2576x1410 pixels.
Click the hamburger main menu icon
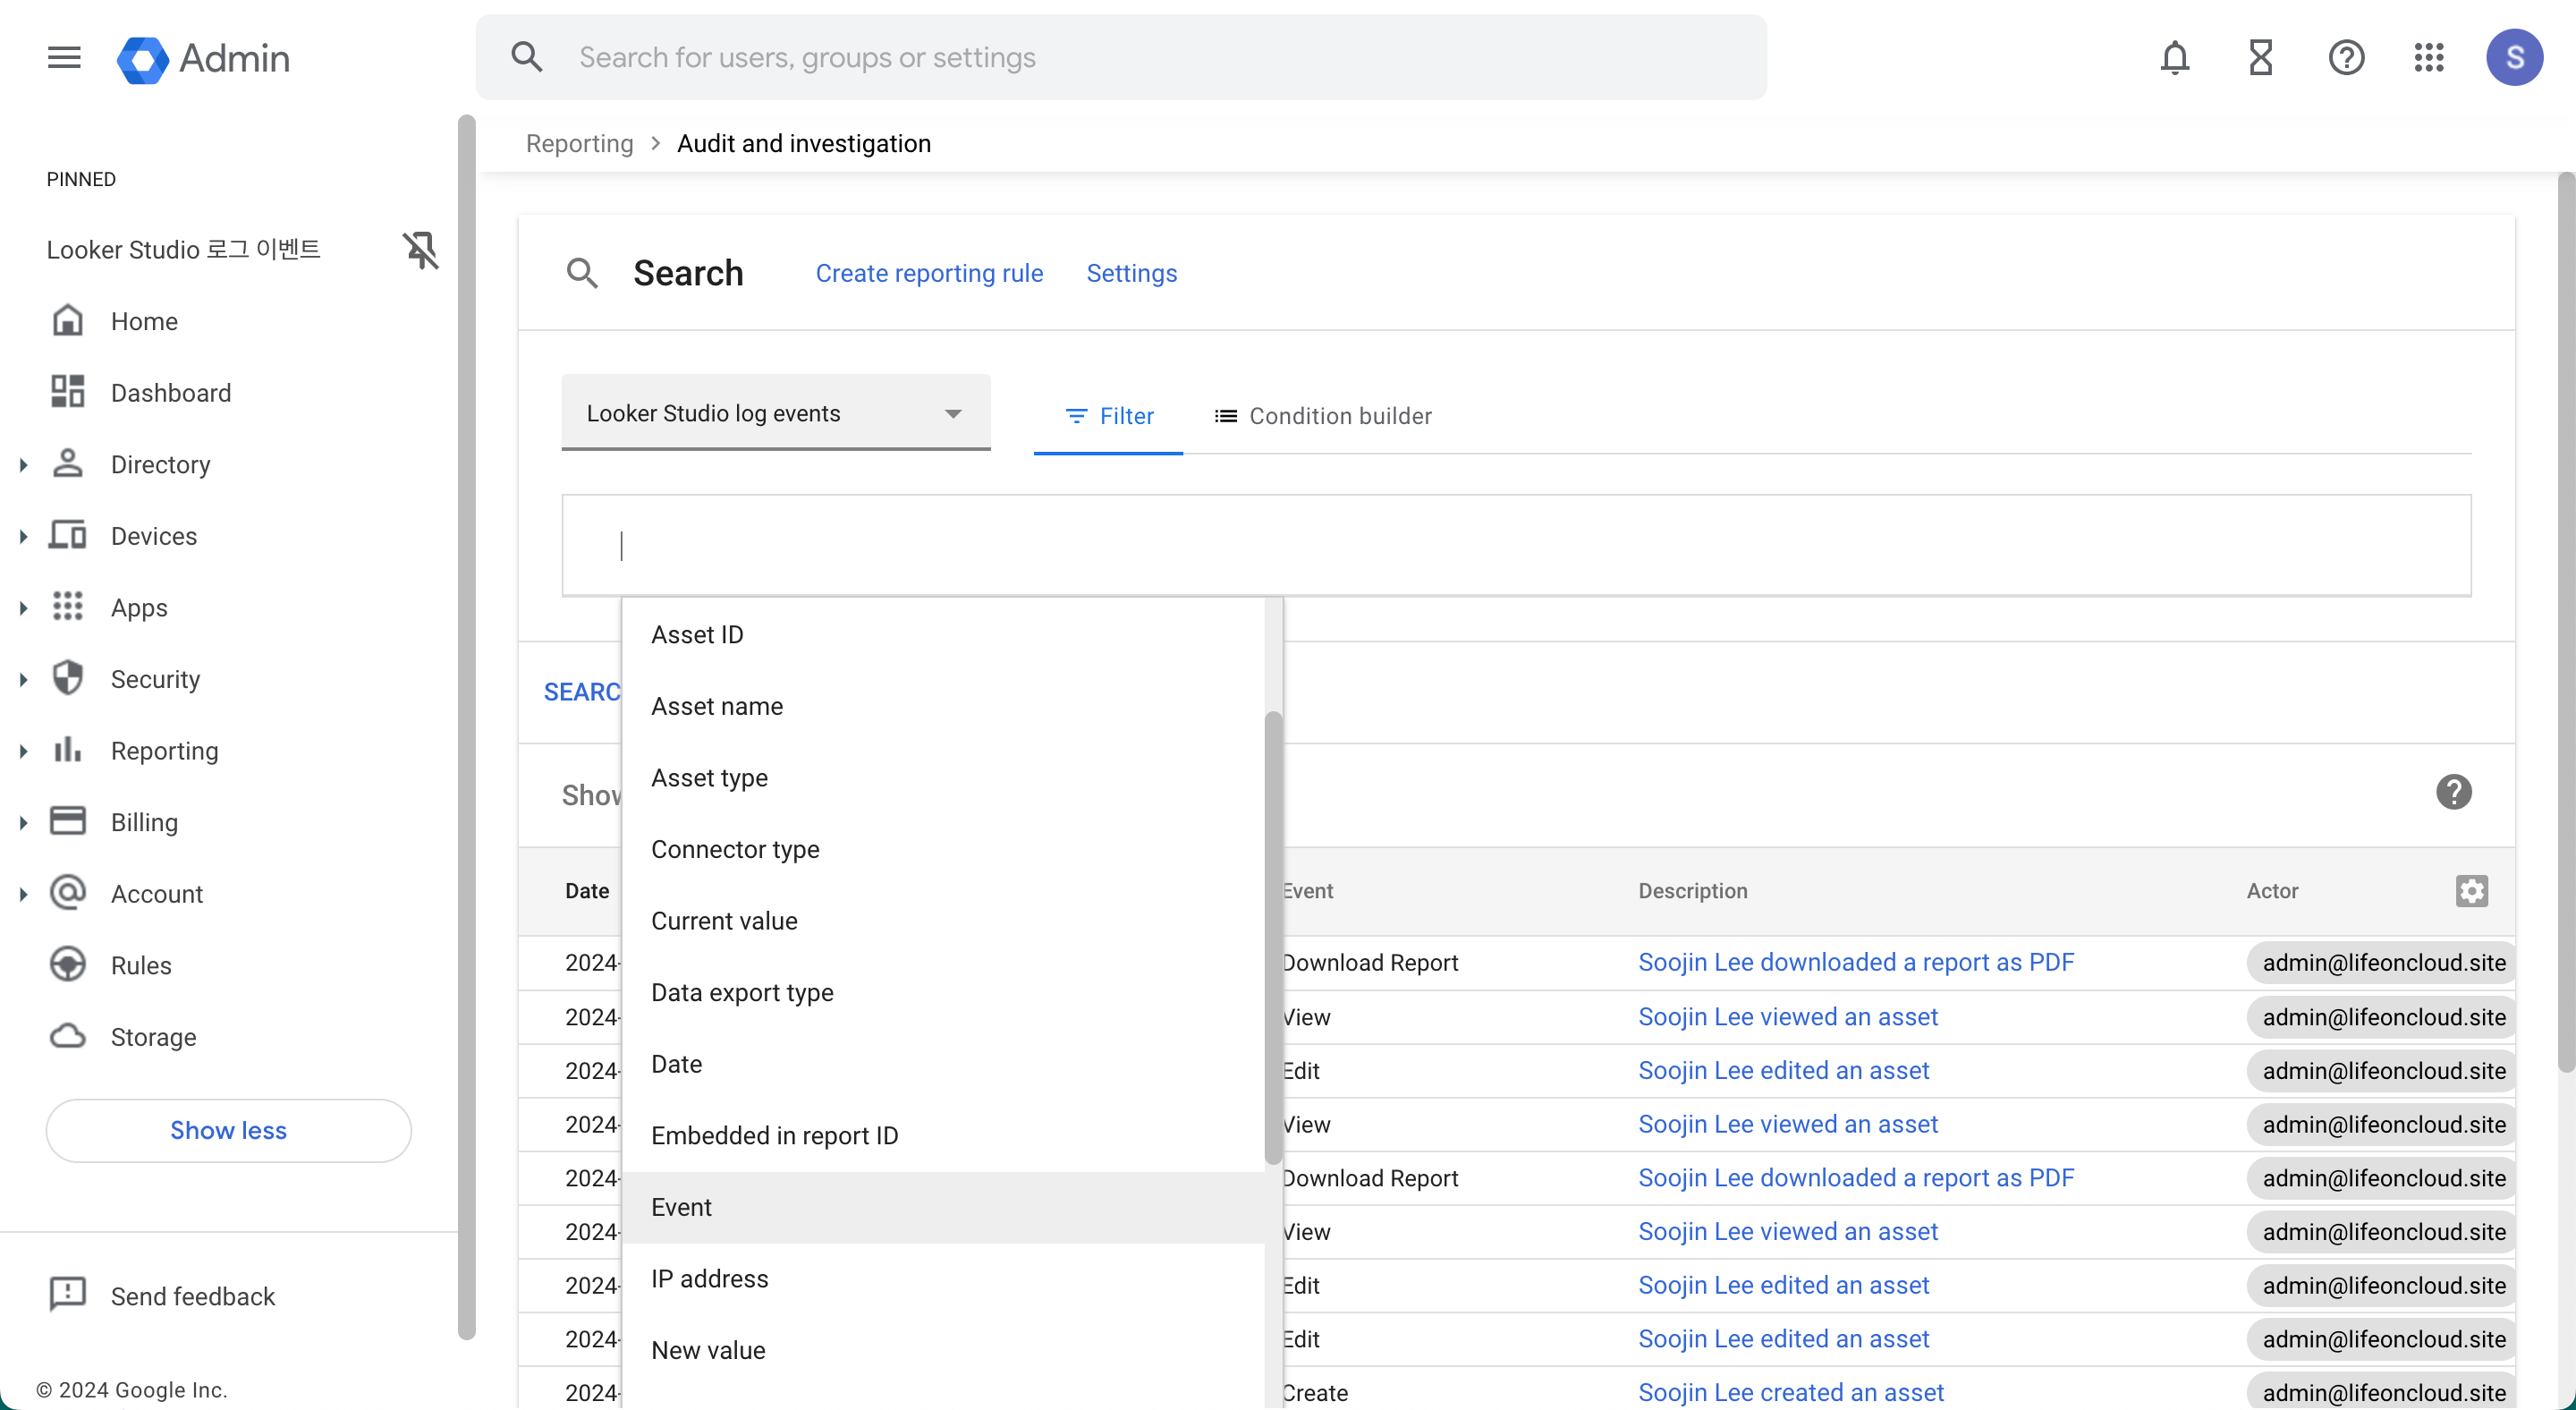pyautogui.click(x=64, y=58)
